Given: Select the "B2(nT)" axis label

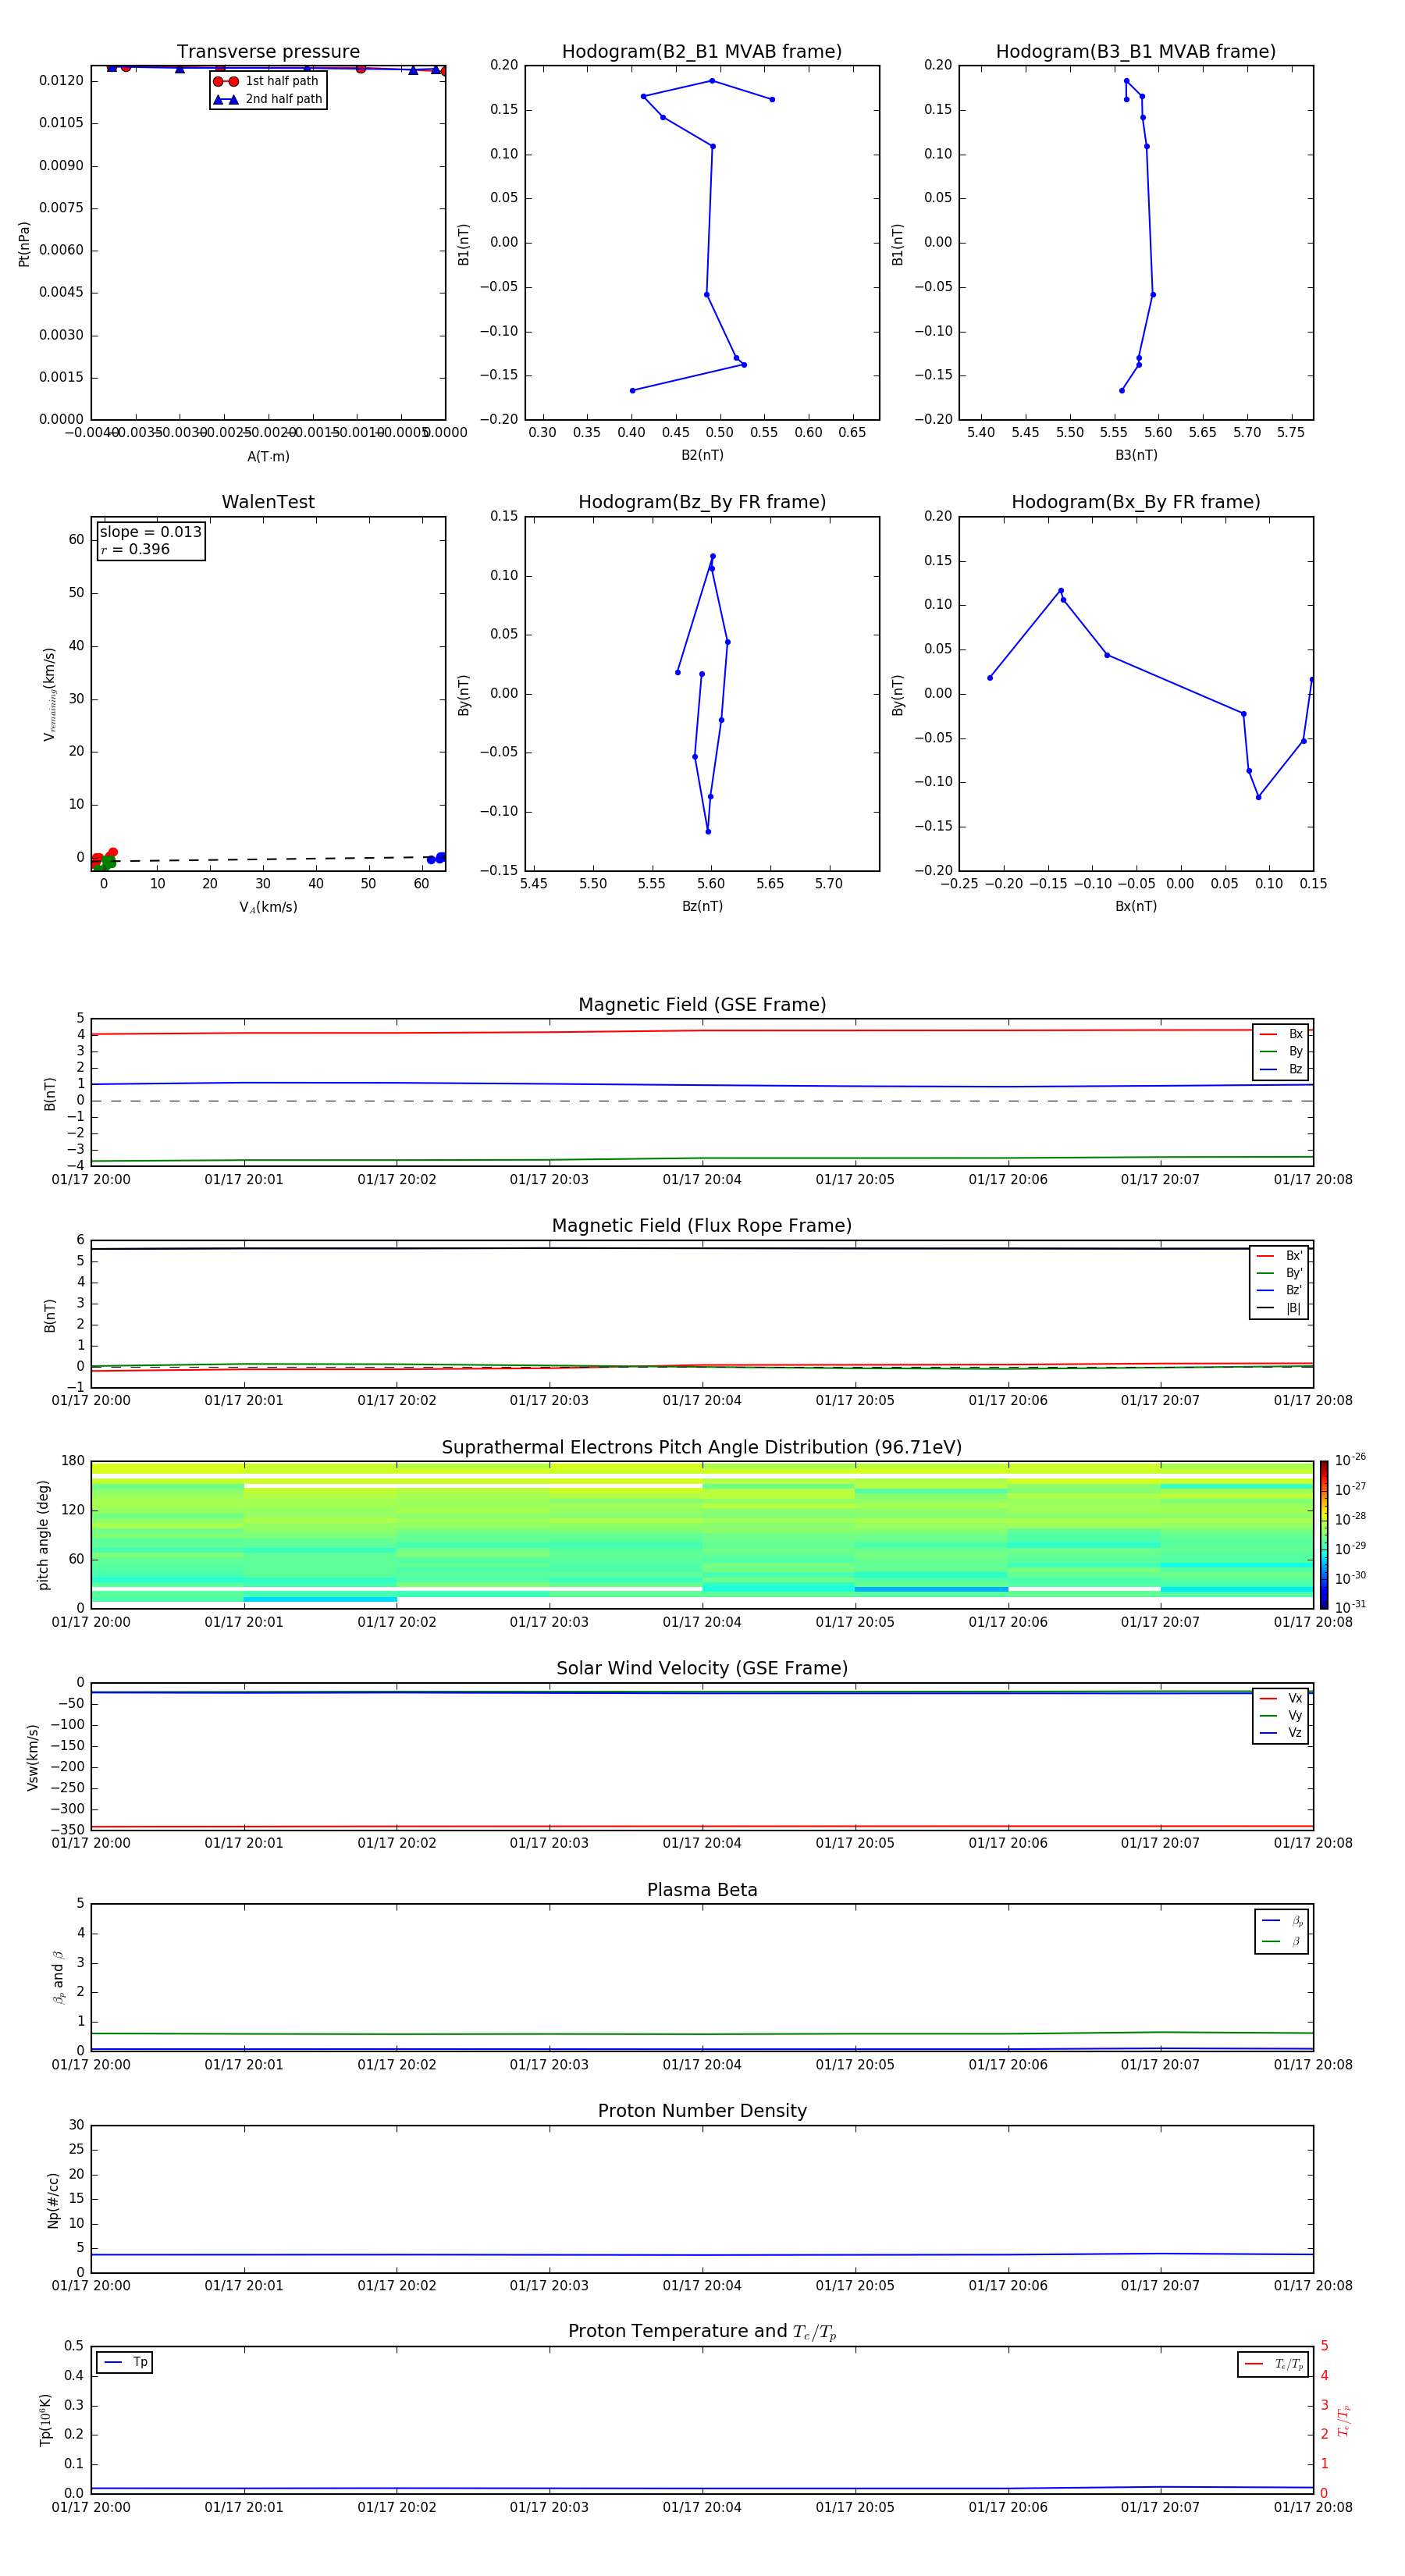Looking at the screenshot, I should [702, 456].
